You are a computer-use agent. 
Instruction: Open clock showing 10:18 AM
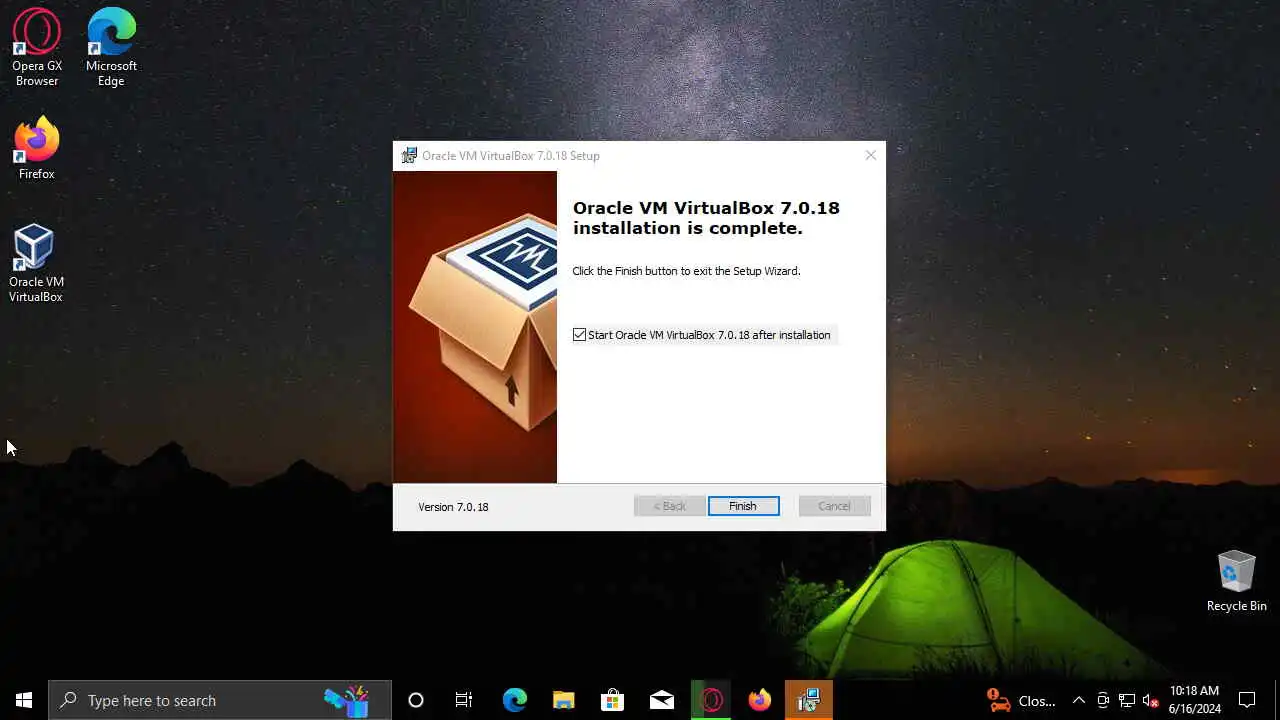tap(1195, 700)
